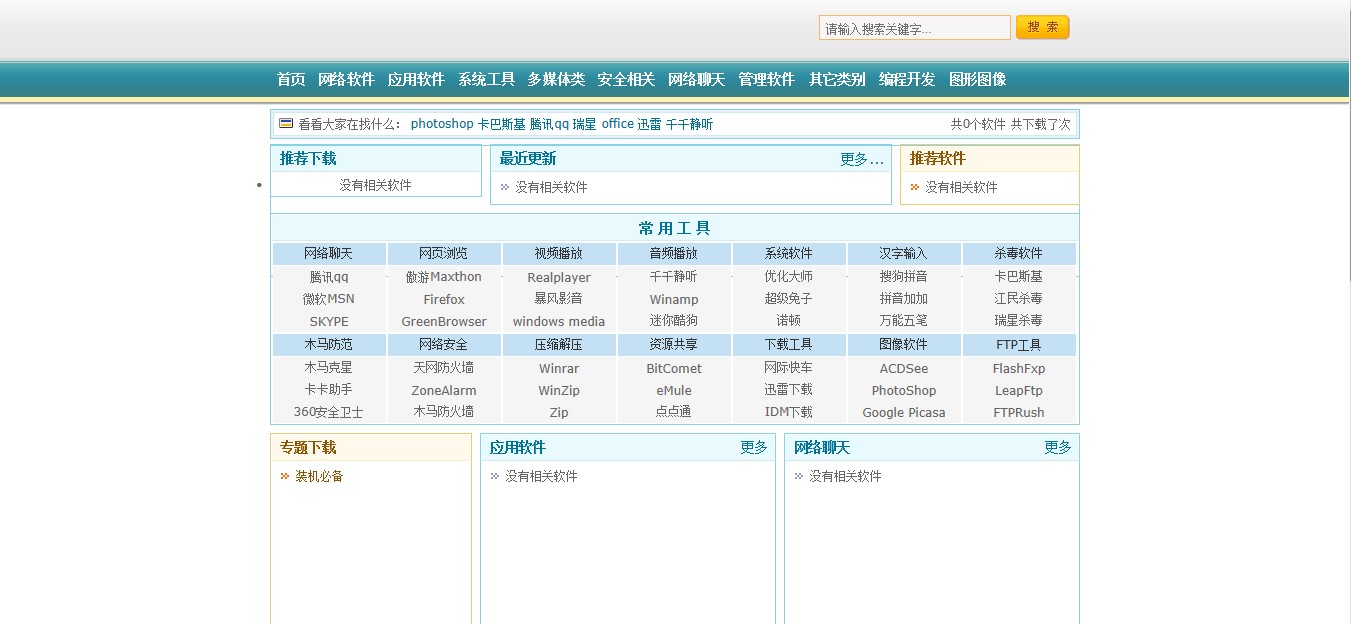Open 更多 in the 应用软件 panel header
Screen dimensions: 1351x624
(754, 448)
